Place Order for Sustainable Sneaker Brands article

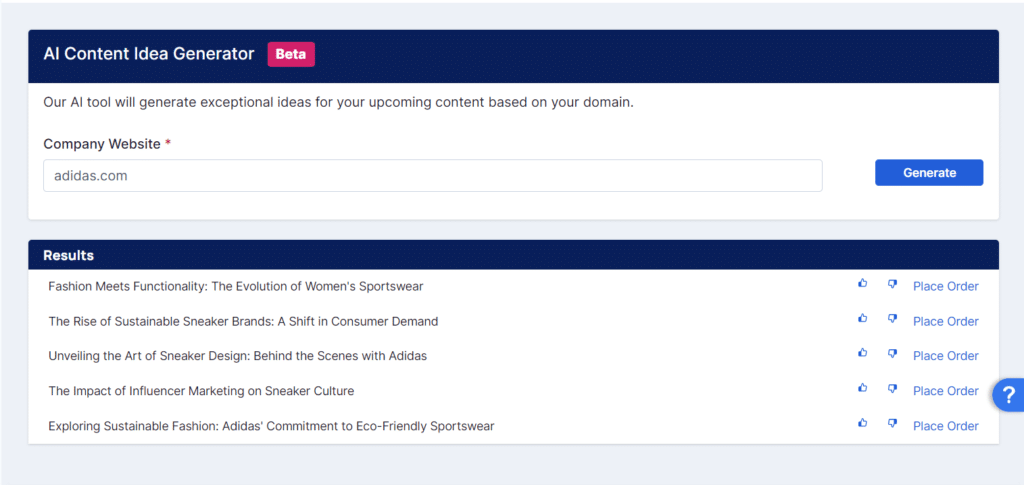tap(945, 322)
